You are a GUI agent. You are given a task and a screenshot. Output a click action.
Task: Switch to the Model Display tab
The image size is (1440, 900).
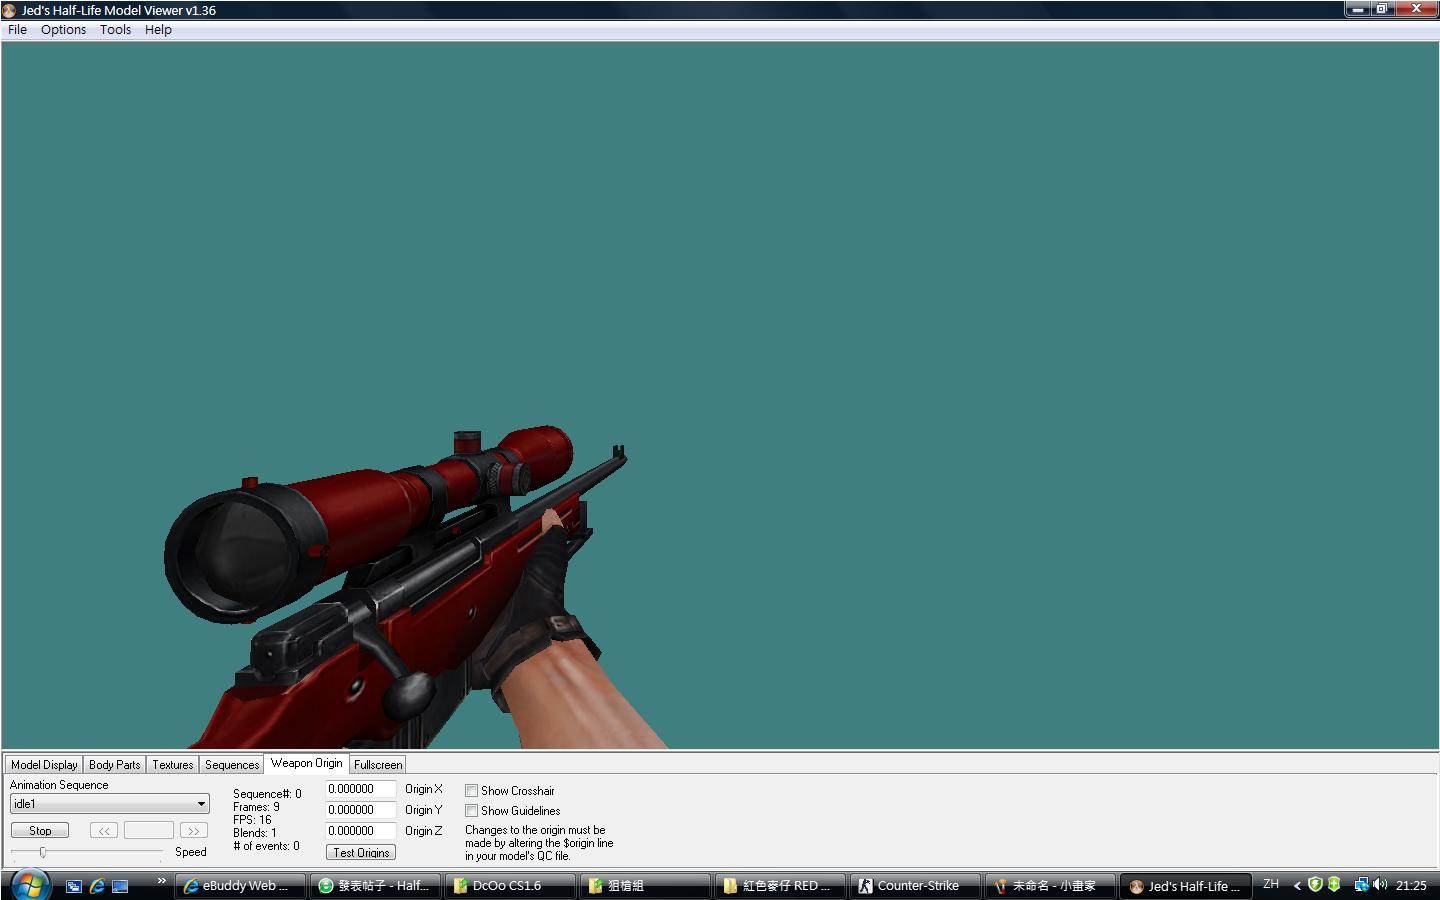click(44, 765)
